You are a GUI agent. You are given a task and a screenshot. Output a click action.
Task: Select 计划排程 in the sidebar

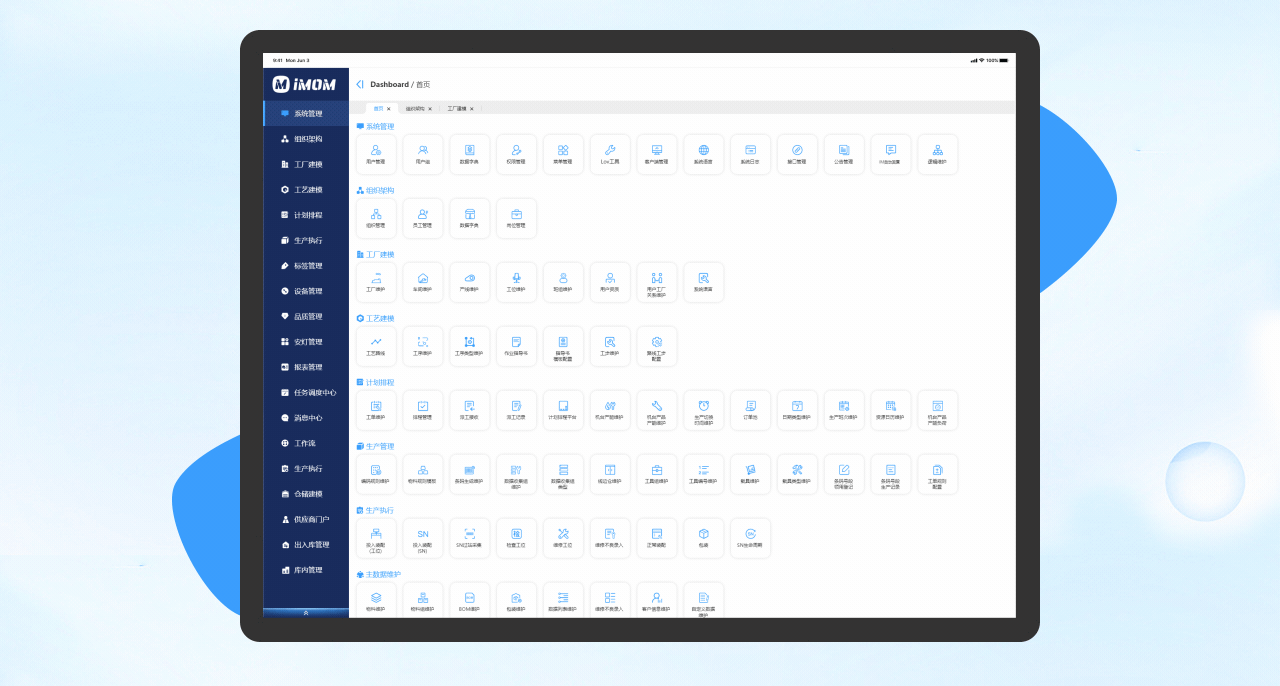[306, 215]
